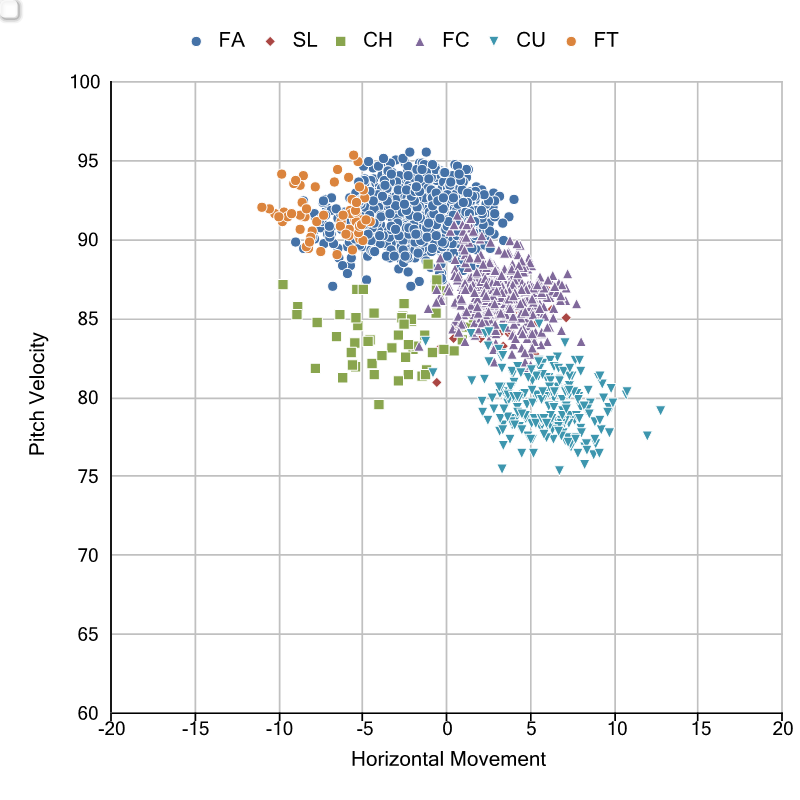The height and width of the screenshot is (800, 800).
Task: Click the rightmost purple triangle data point
Action: pyautogui.click(x=580, y=342)
